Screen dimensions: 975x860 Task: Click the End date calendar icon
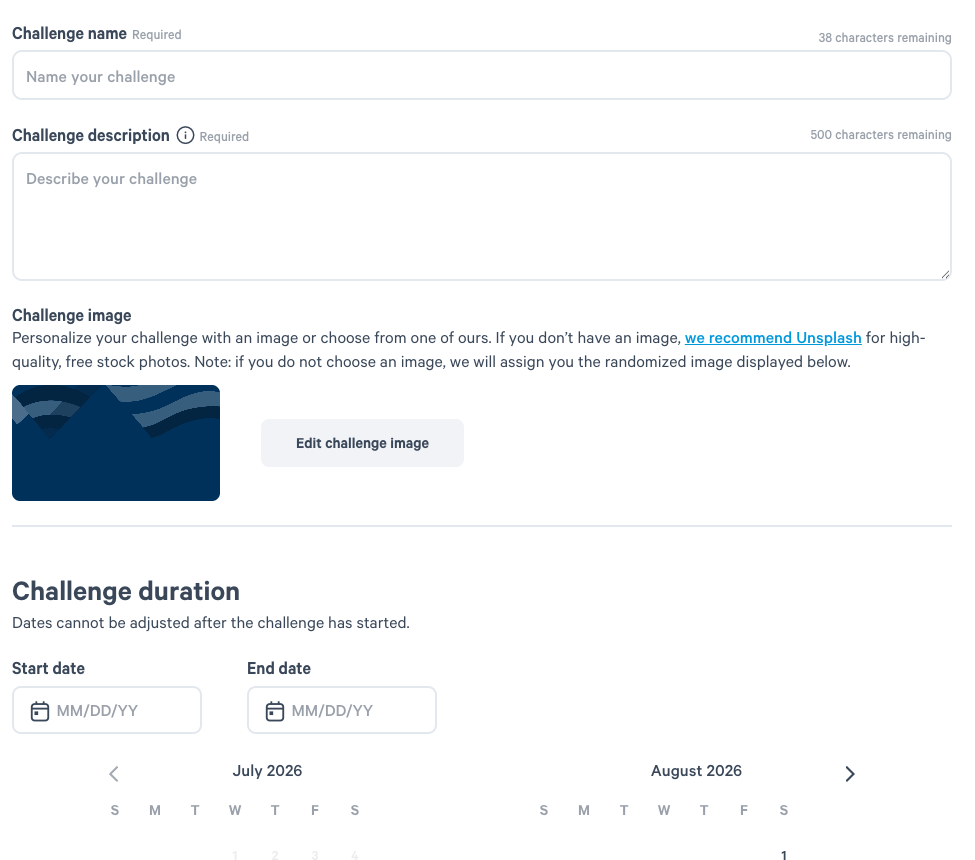click(275, 711)
